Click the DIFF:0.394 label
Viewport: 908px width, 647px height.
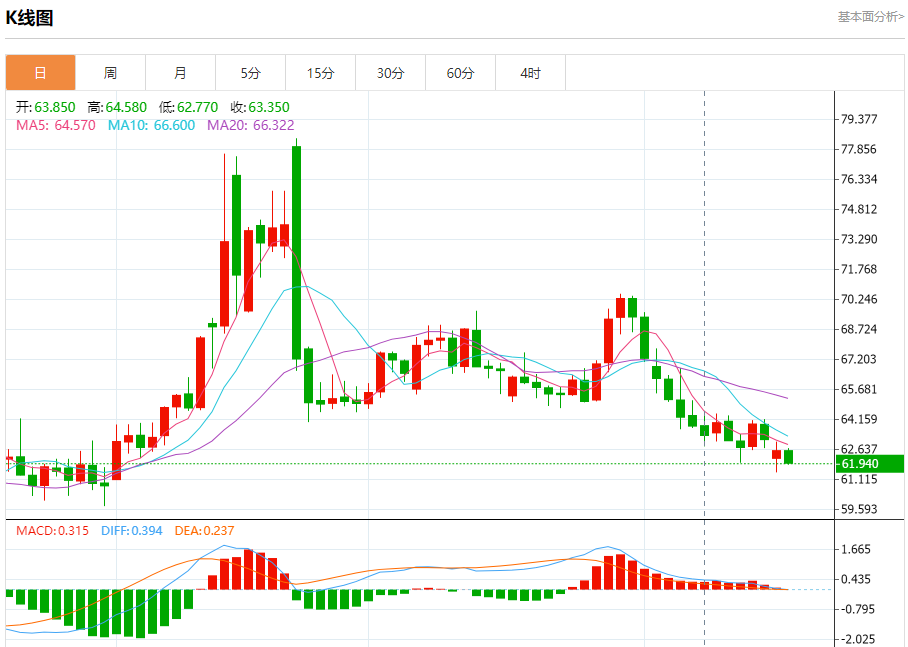tap(131, 531)
